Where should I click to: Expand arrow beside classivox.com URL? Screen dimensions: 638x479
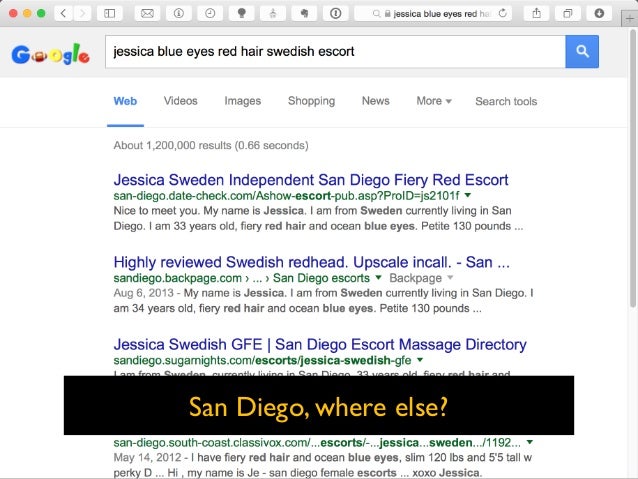(530, 442)
